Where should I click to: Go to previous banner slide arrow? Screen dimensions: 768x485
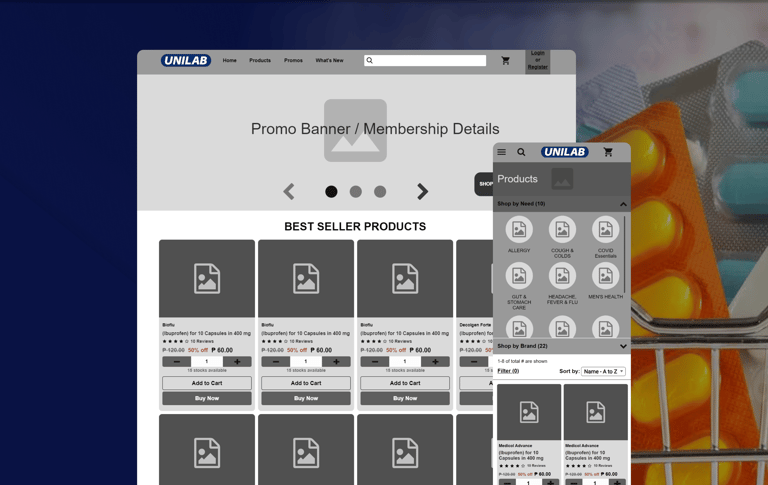[x=289, y=192]
